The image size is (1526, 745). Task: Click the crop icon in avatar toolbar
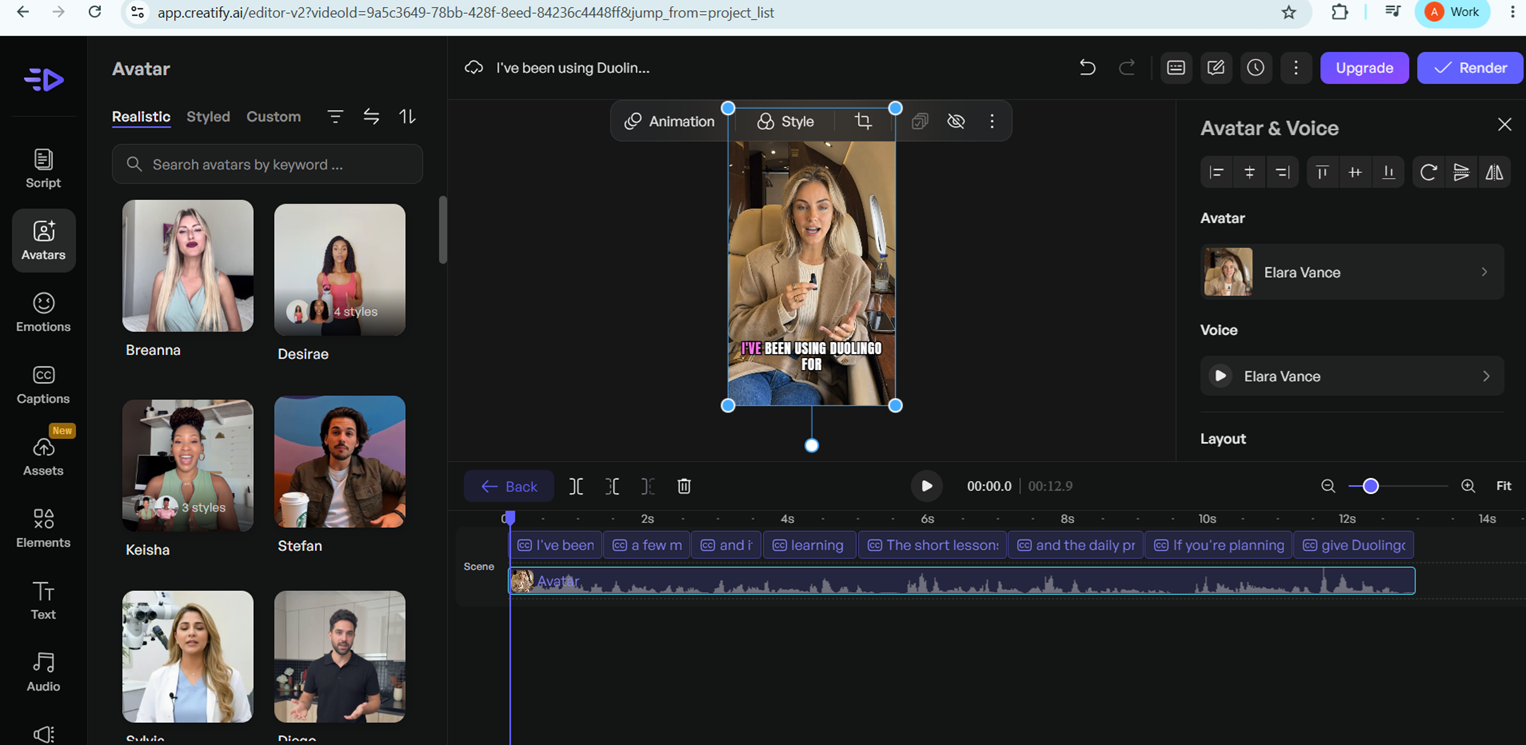(863, 121)
